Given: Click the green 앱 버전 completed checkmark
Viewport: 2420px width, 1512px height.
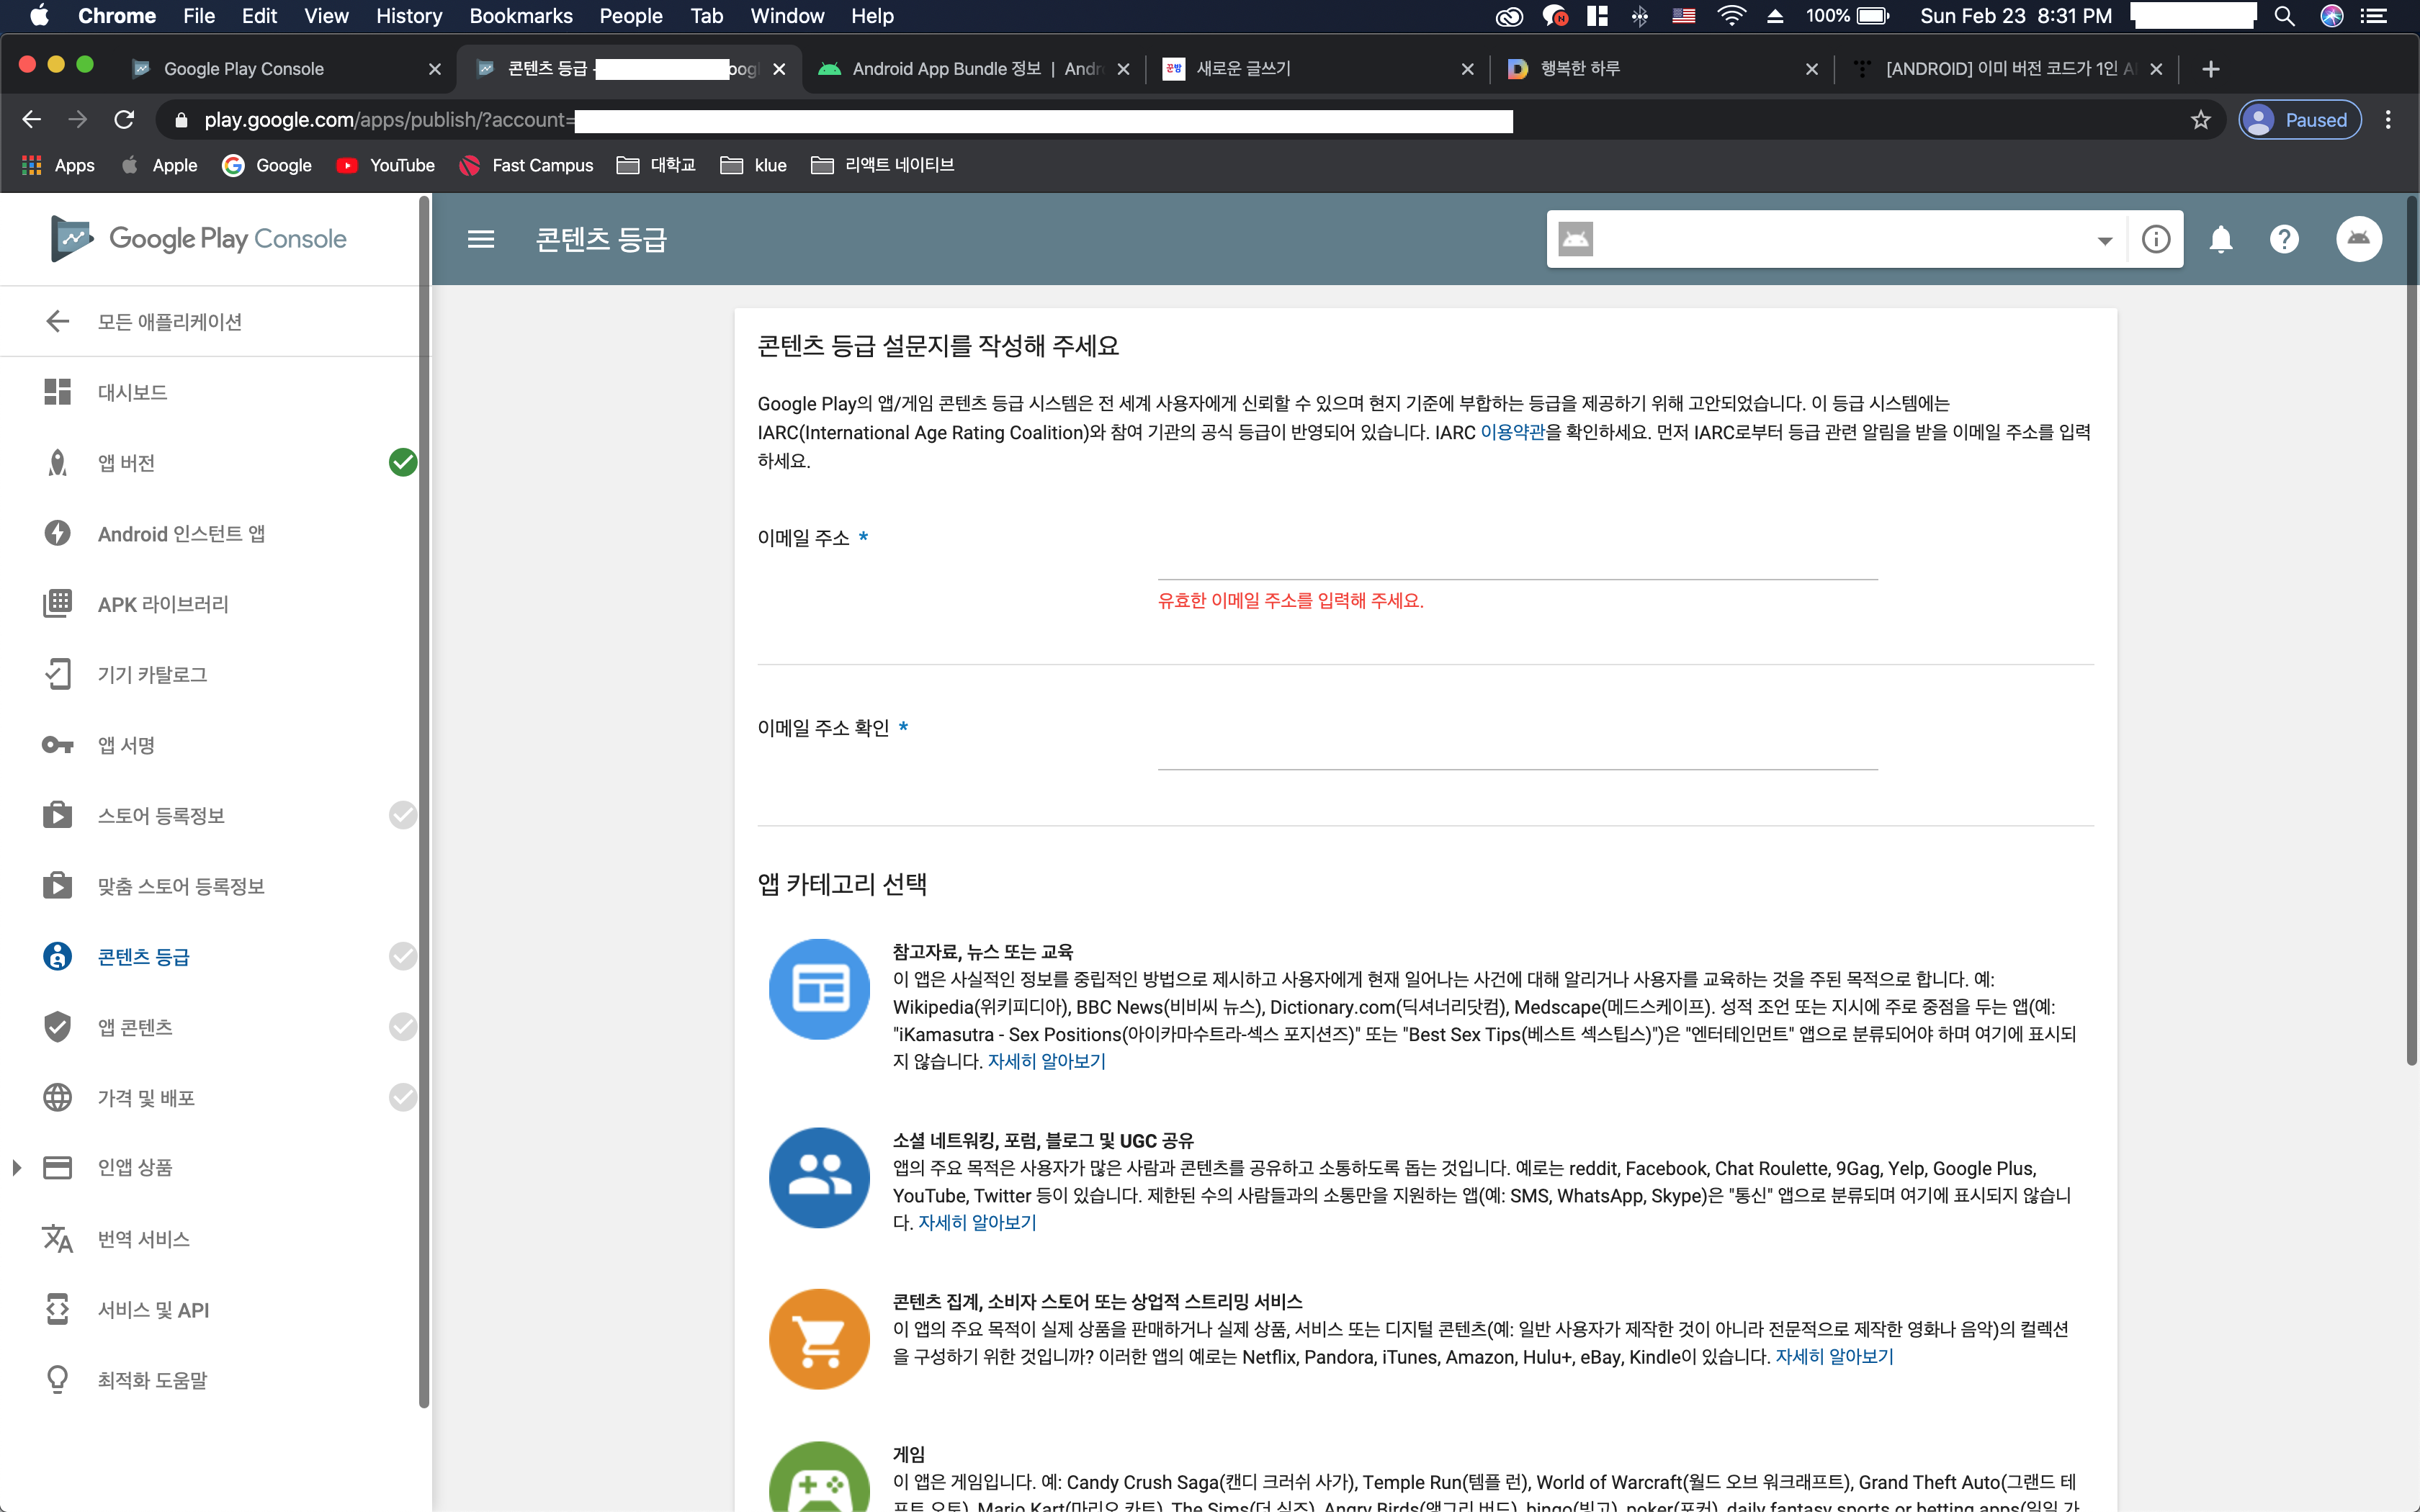Looking at the screenshot, I should pos(403,463).
